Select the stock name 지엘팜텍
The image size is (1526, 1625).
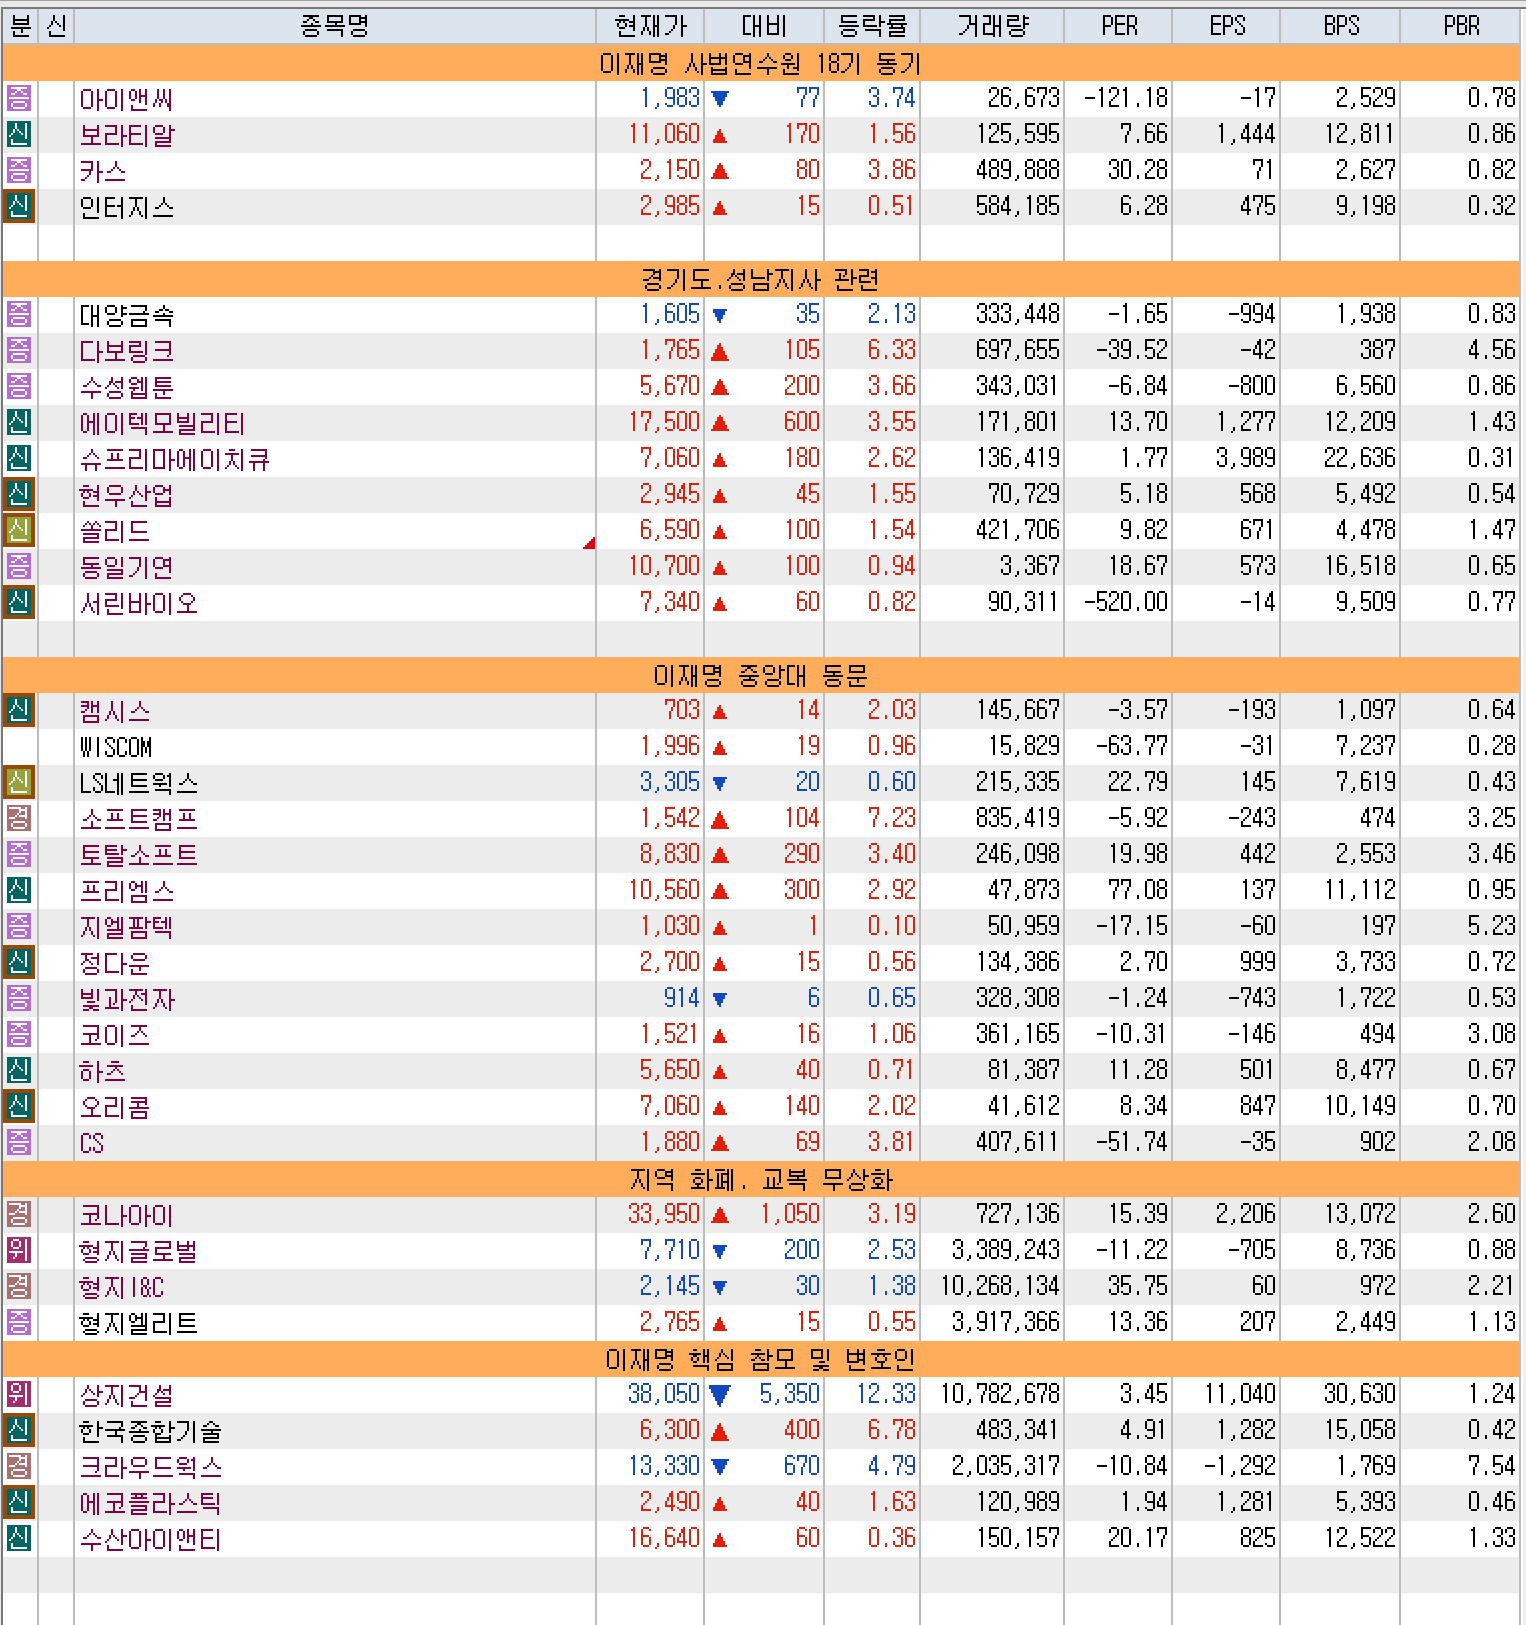pyautogui.click(x=126, y=928)
